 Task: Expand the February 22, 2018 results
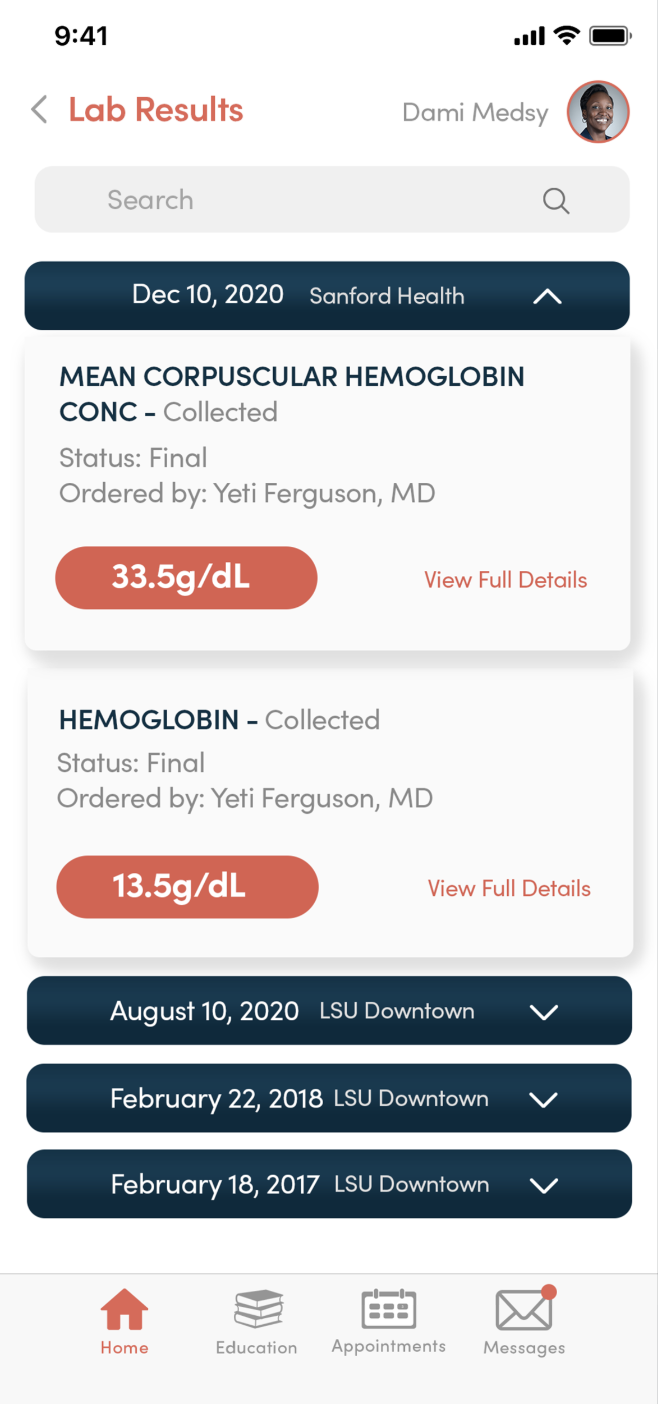click(543, 1099)
